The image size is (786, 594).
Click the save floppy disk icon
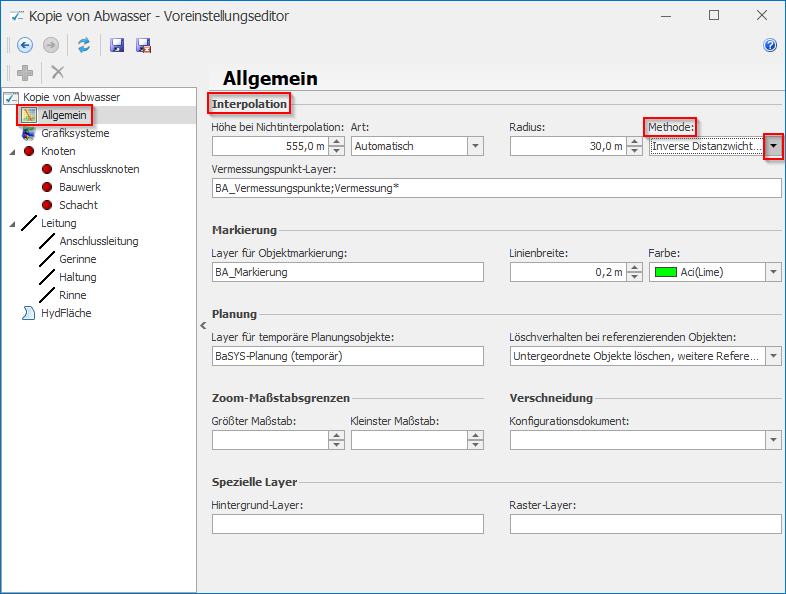click(117, 45)
